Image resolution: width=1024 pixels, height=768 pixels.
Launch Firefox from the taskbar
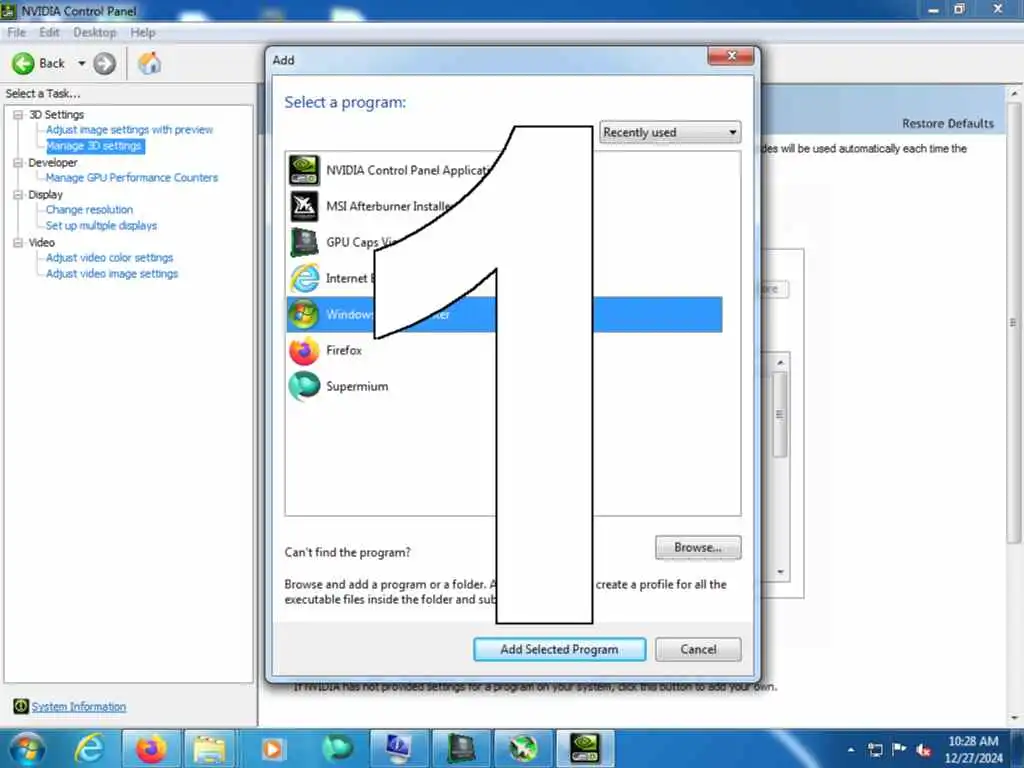point(151,749)
